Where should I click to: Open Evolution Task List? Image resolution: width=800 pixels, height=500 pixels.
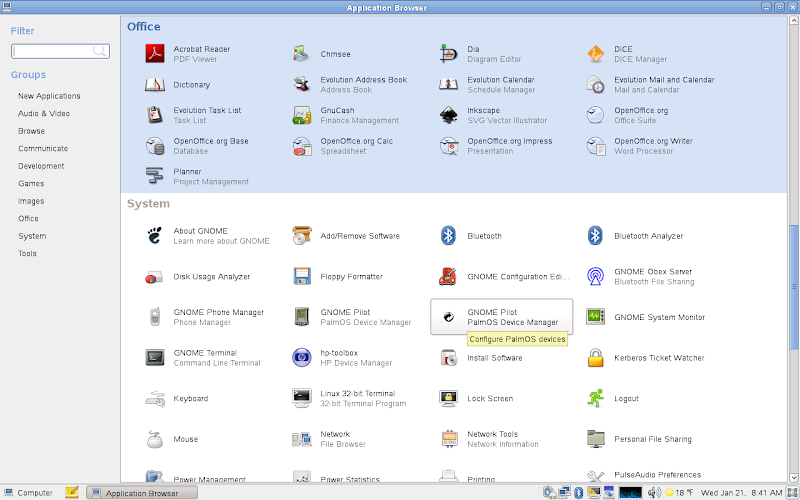pos(193,115)
